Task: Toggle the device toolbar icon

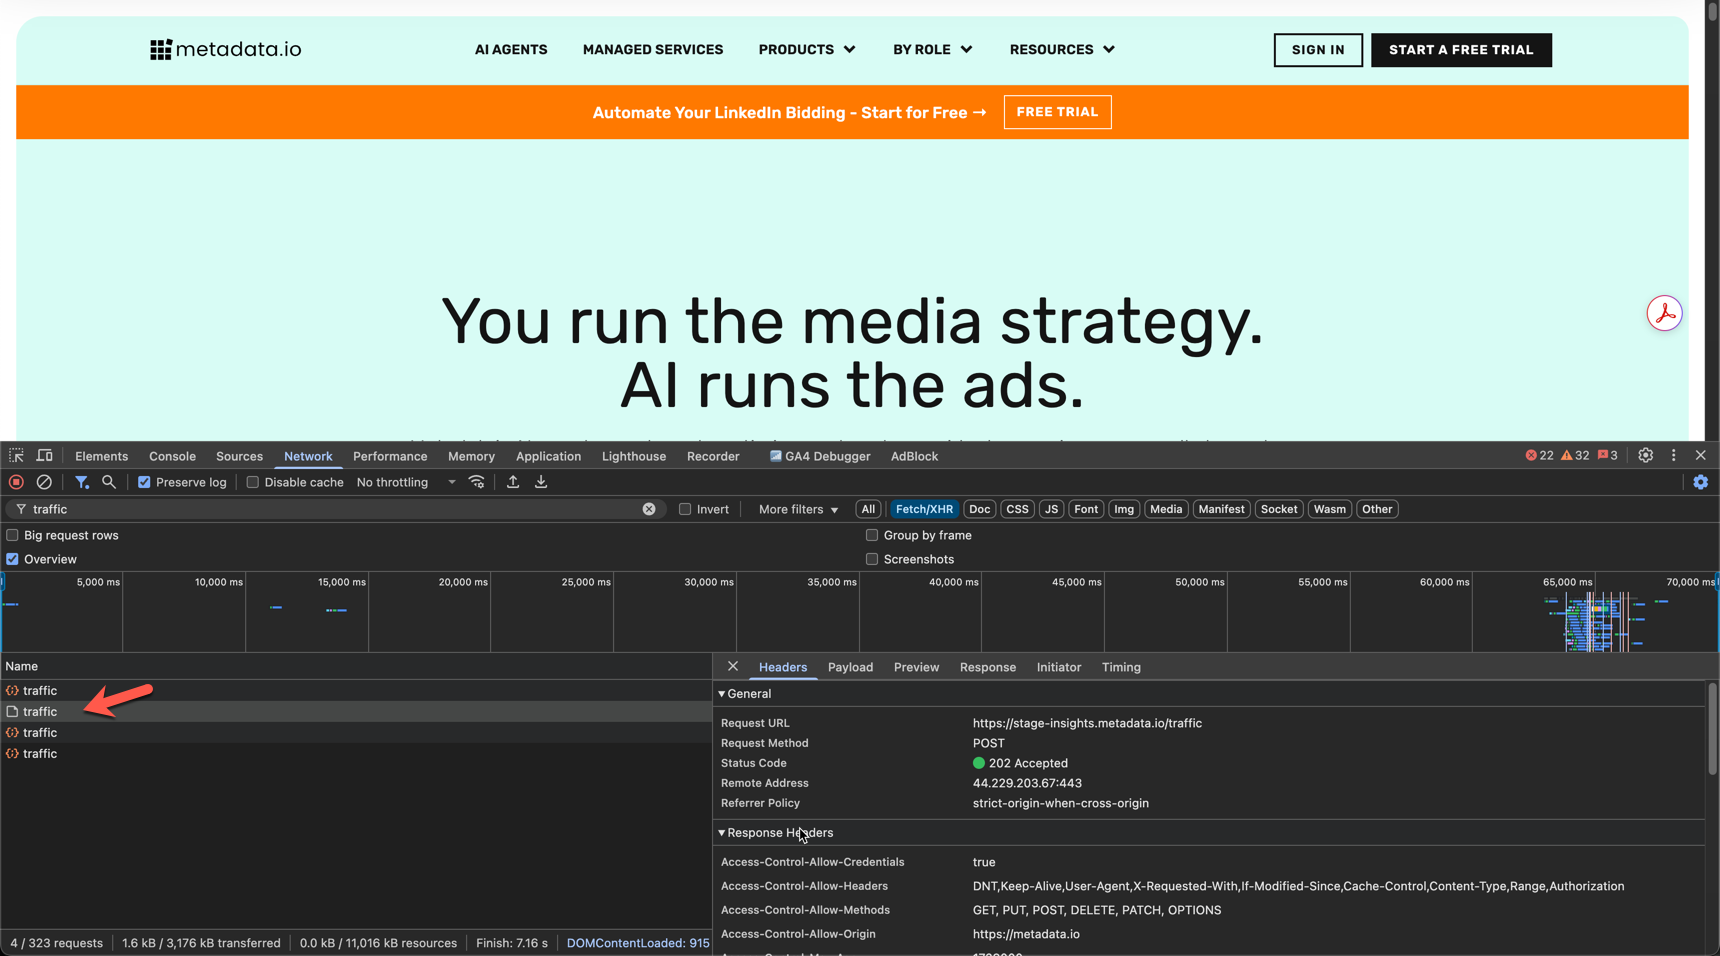Action: pos(44,456)
